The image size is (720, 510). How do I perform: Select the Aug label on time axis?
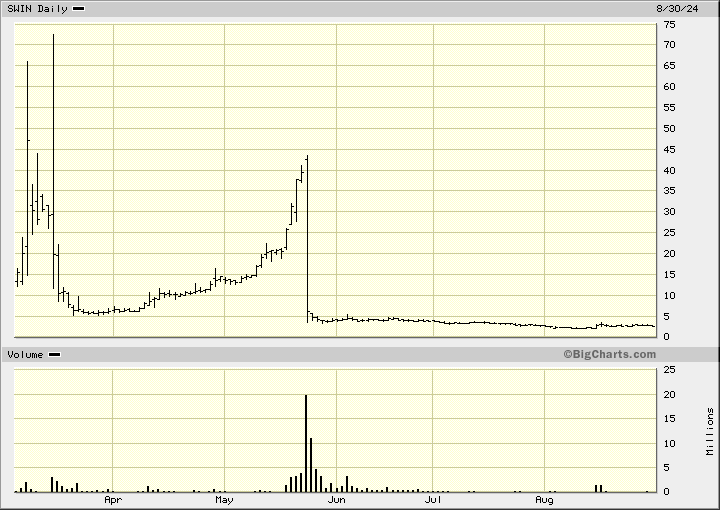(x=544, y=499)
